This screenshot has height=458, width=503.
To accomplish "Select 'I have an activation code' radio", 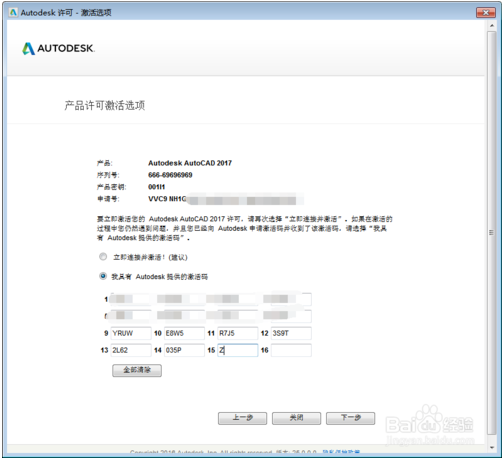I will [103, 276].
